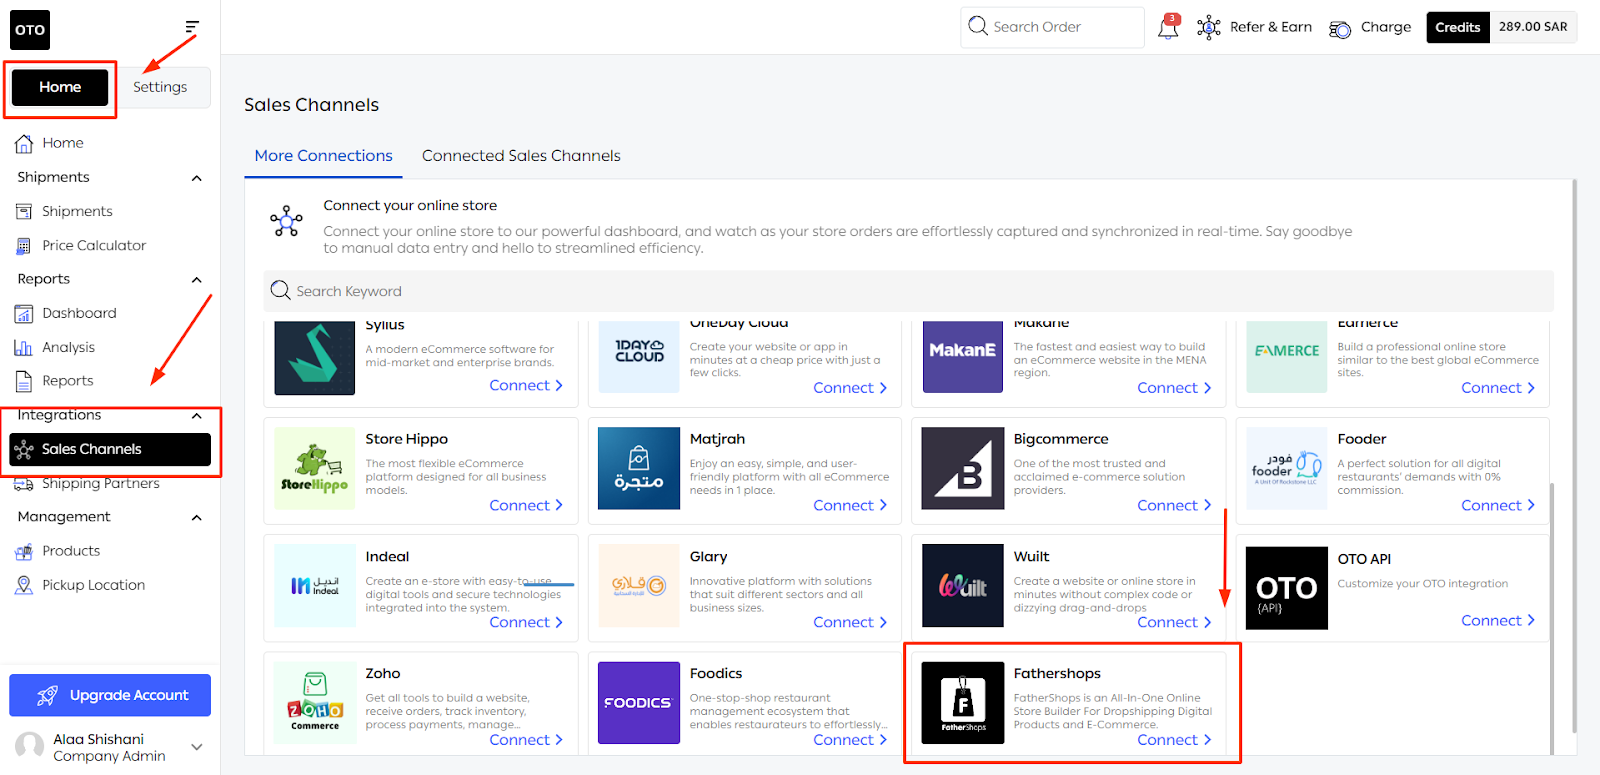Click the Wuilt logo
This screenshot has width=1600, height=775.
[963, 585]
